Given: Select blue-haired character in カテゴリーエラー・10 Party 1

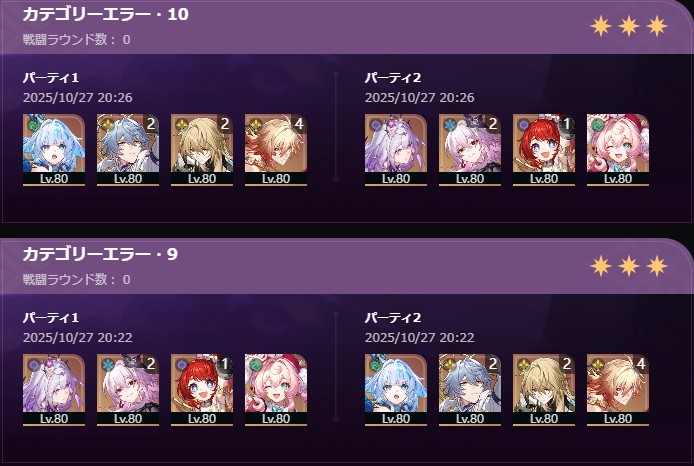Looking at the screenshot, I should (54, 150).
